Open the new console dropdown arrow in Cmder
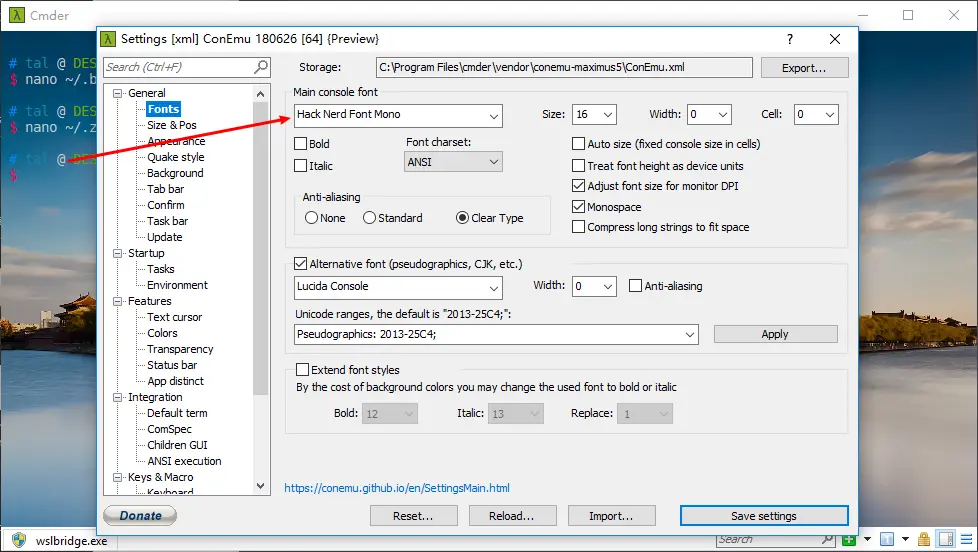 [x=867, y=540]
